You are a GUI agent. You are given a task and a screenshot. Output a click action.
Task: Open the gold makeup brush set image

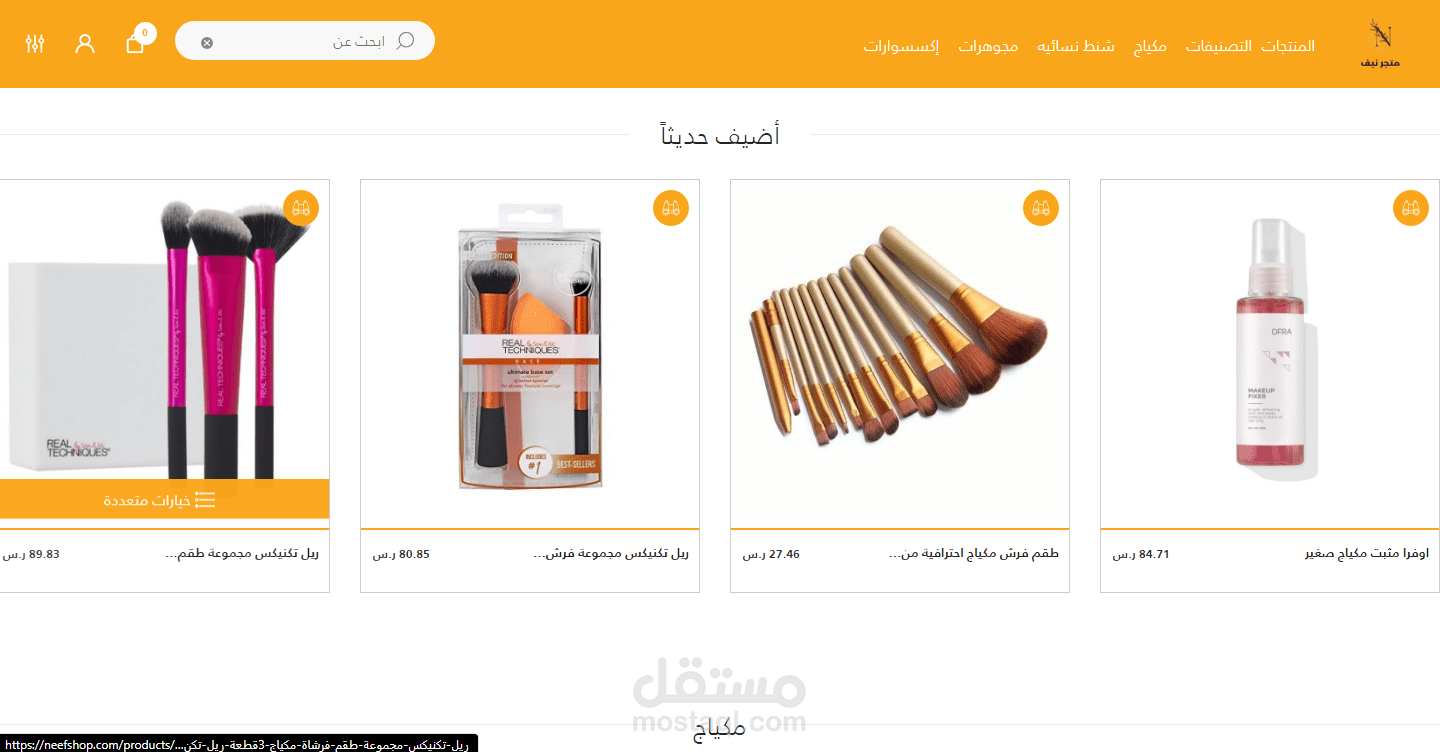pos(900,337)
